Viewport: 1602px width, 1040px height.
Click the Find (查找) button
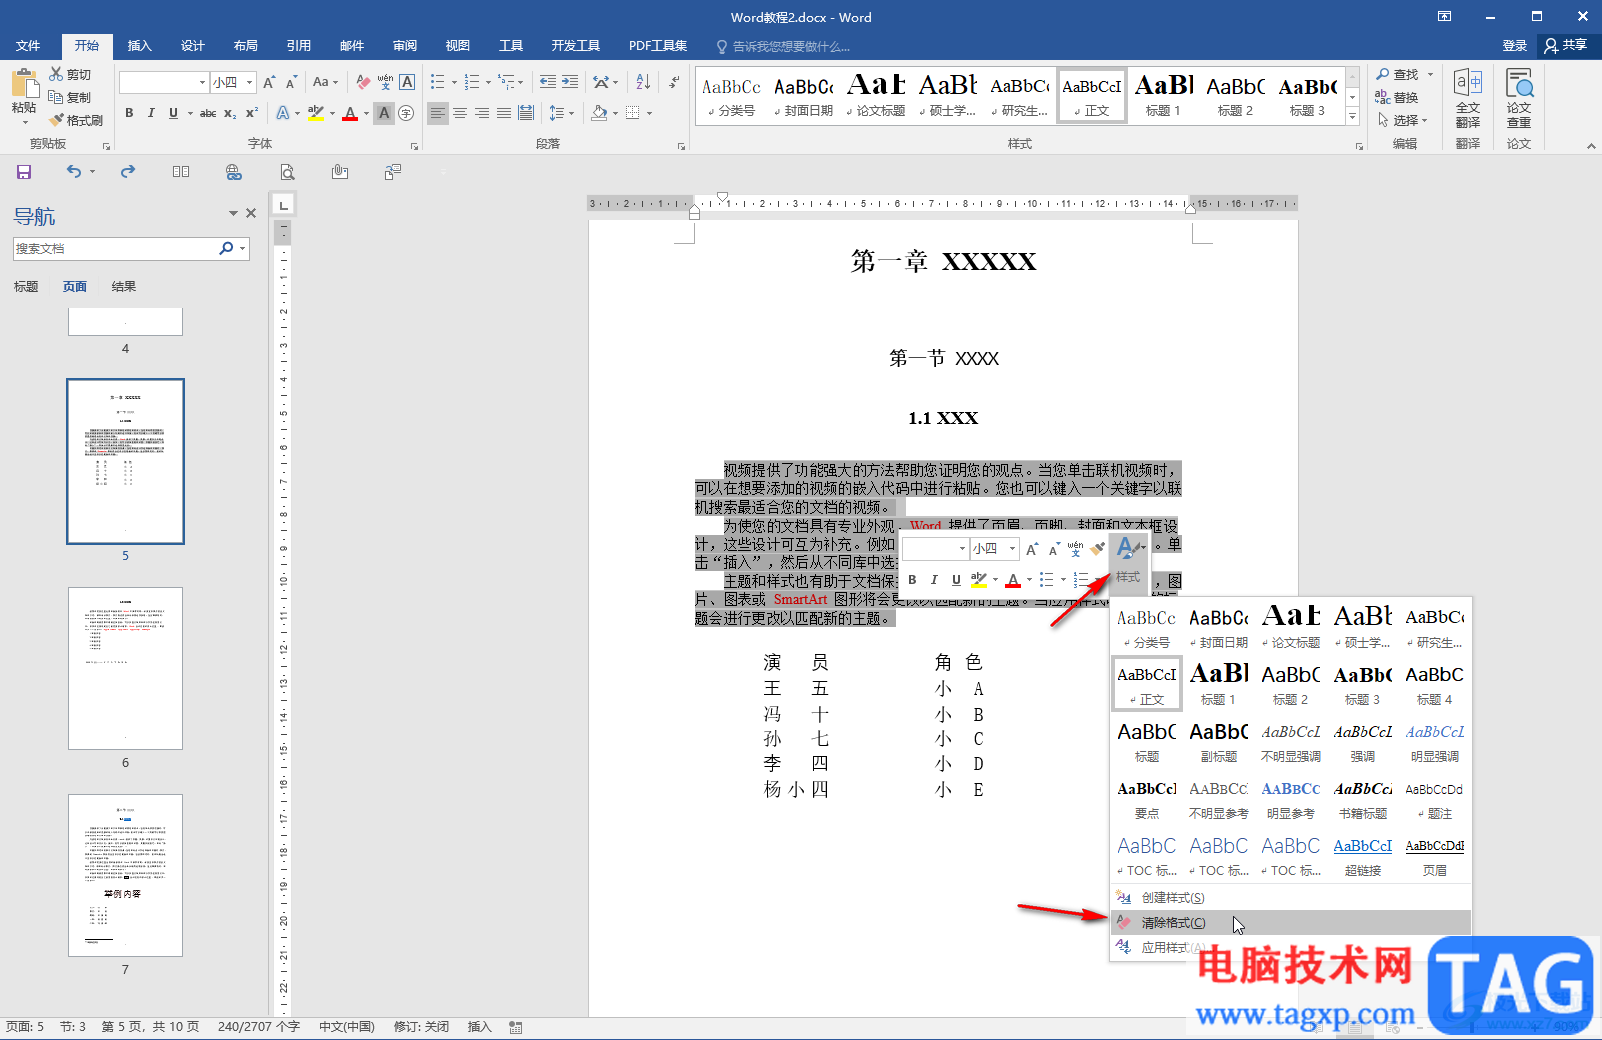click(x=1397, y=74)
